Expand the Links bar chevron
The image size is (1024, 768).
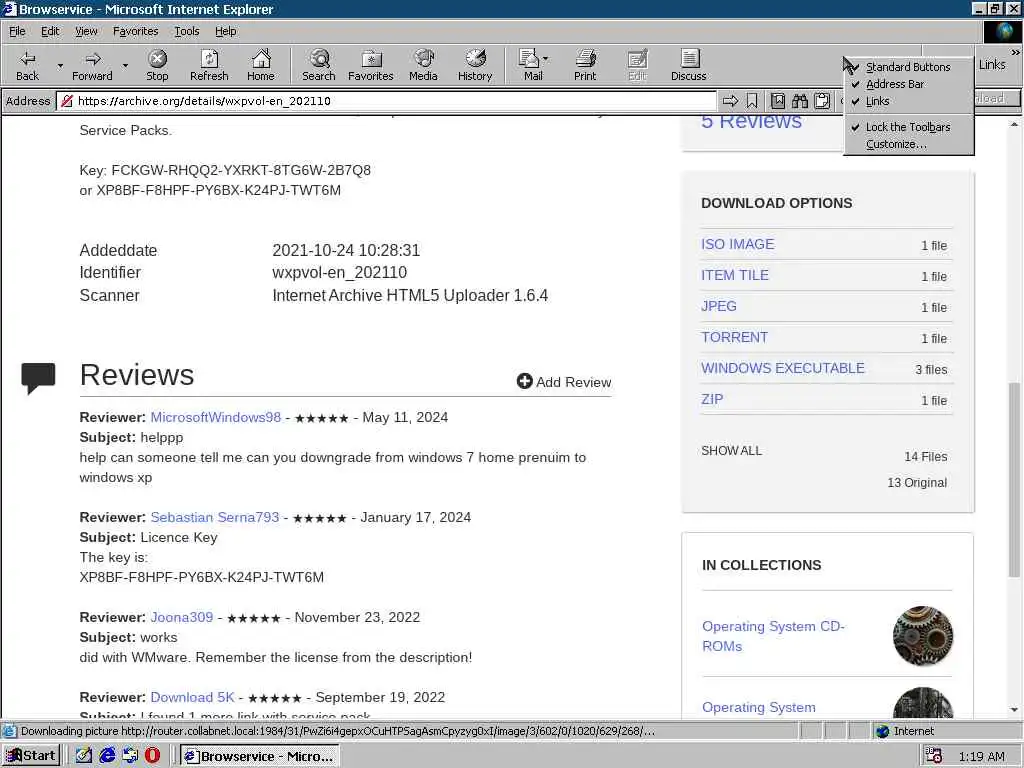click(x=1016, y=52)
